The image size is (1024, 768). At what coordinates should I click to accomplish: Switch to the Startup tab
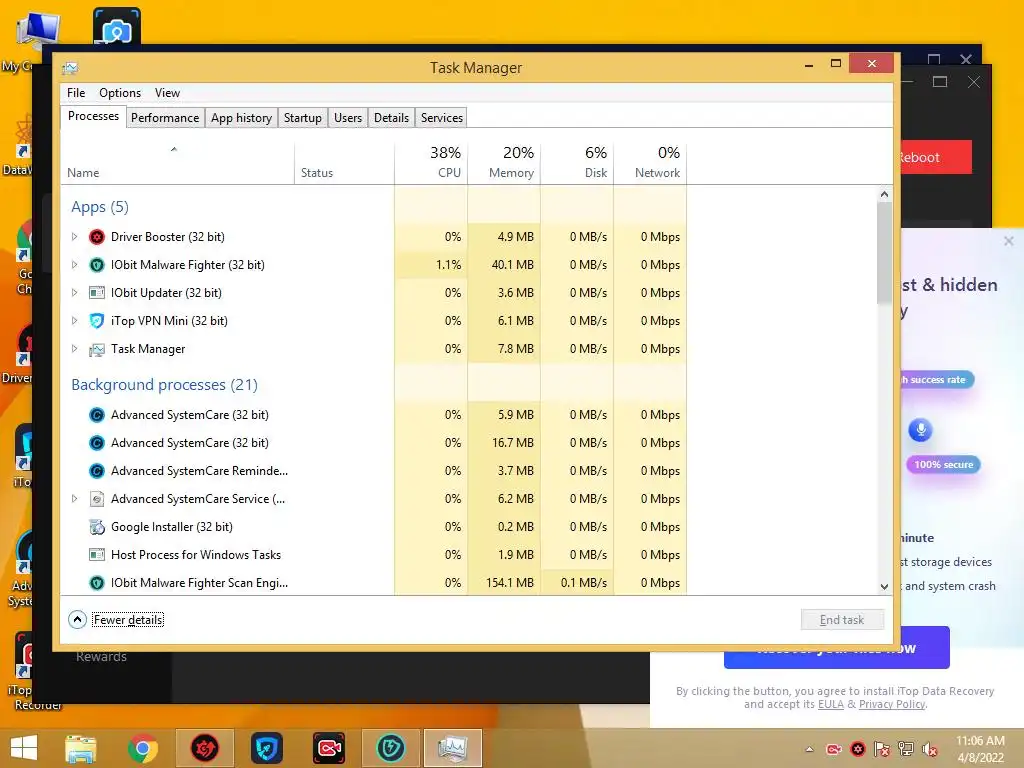click(302, 118)
